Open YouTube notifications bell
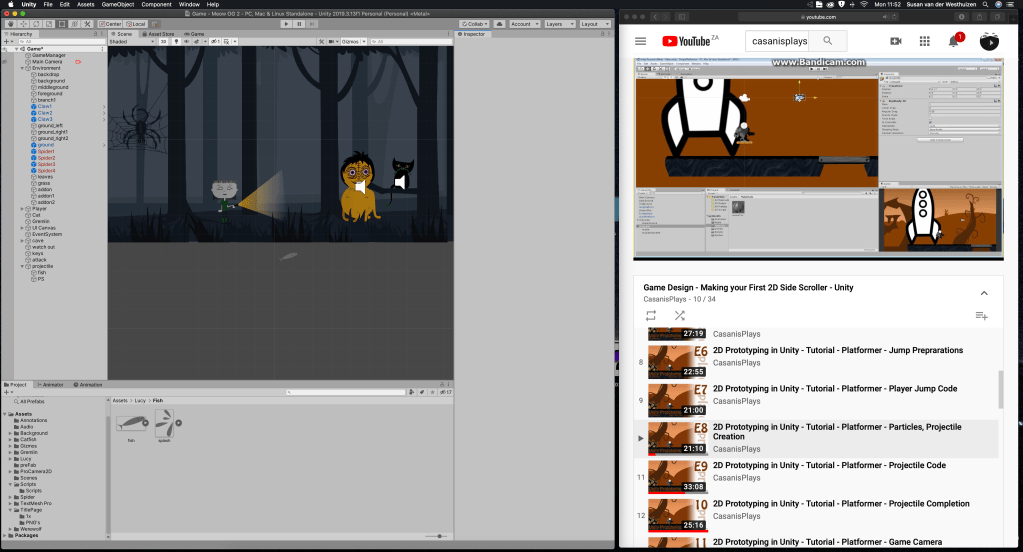Image resolution: width=1023 pixels, height=552 pixels. click(954, 41)
